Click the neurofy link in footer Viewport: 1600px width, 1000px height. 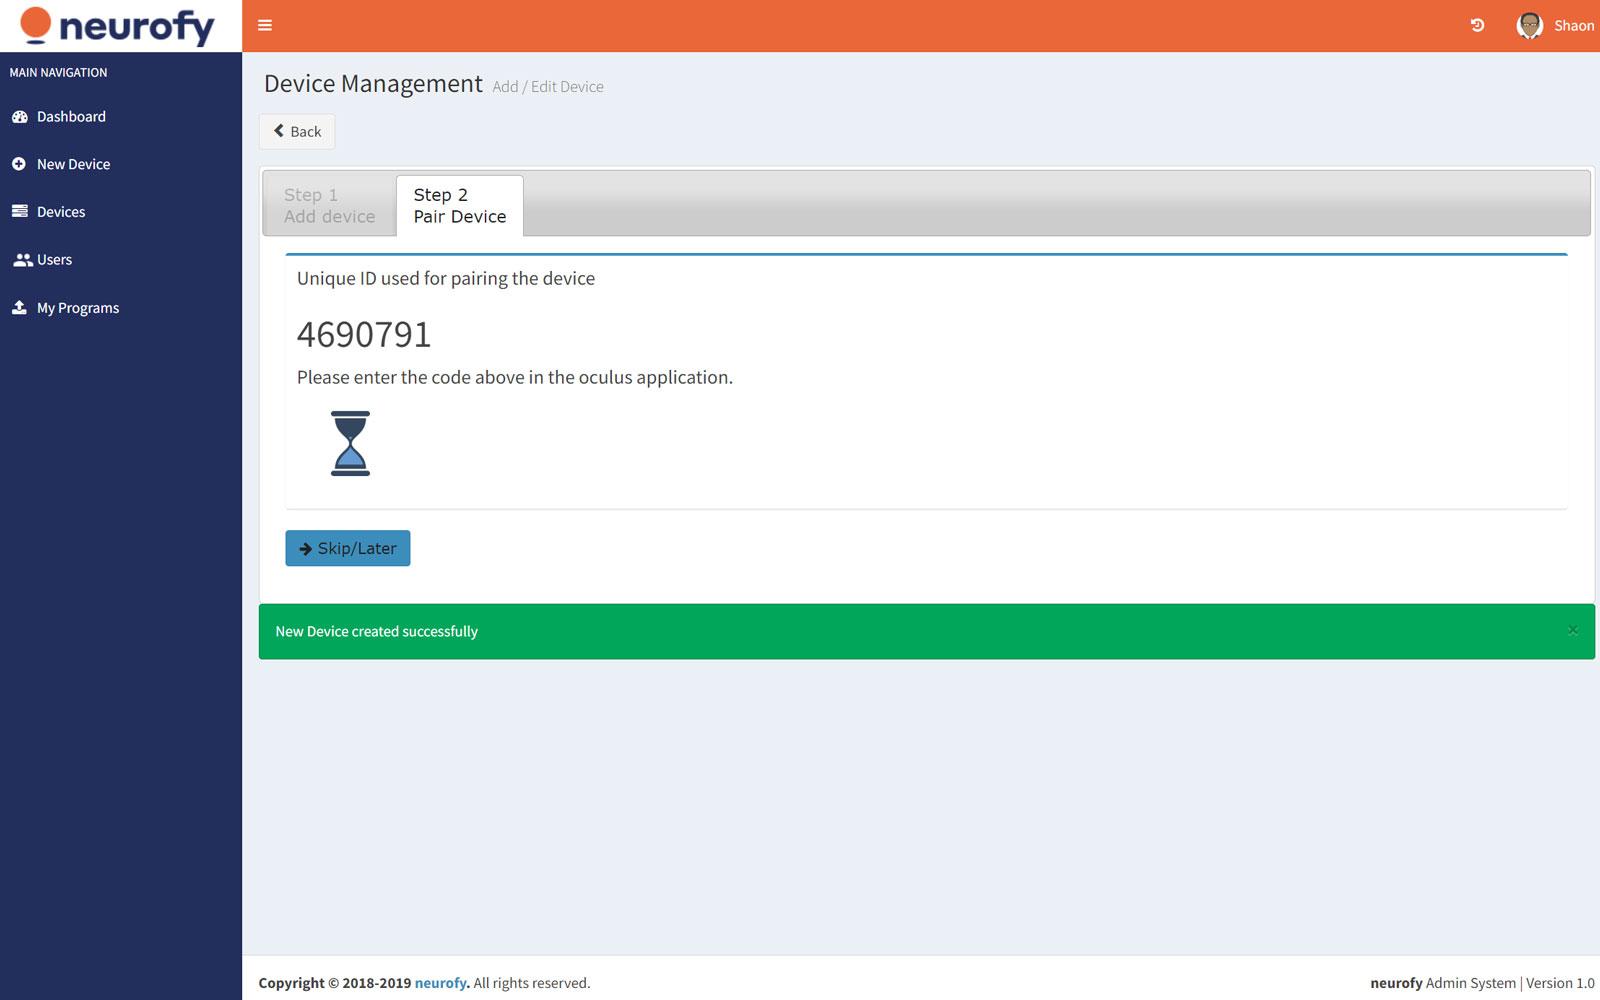442,983
